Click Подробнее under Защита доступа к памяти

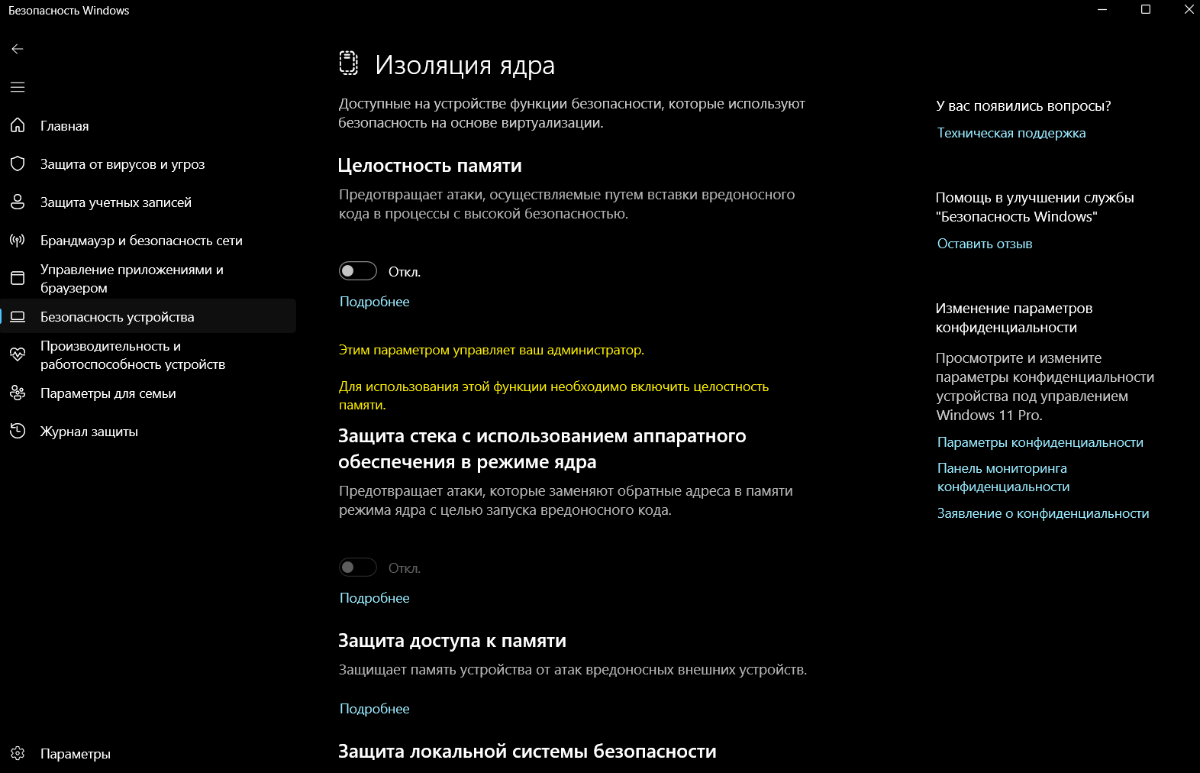click(374, 708)
